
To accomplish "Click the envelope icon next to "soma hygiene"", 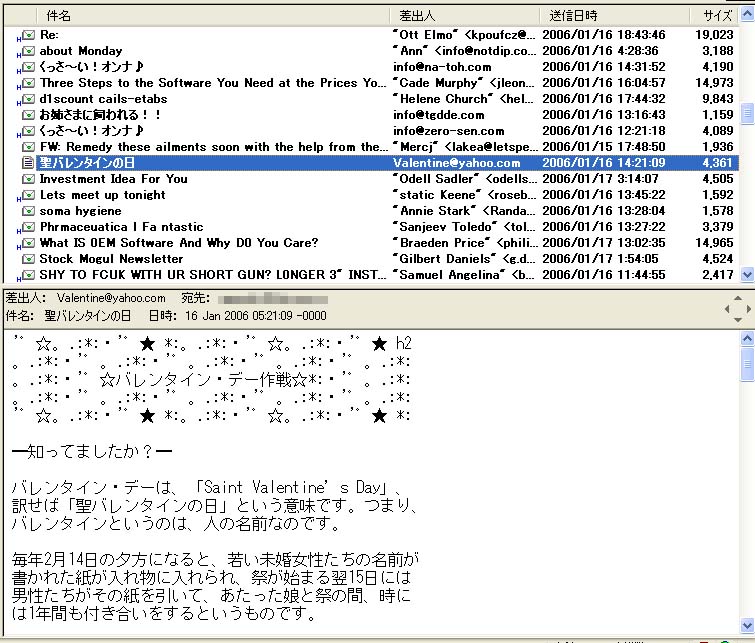I will tap(28, 211).
